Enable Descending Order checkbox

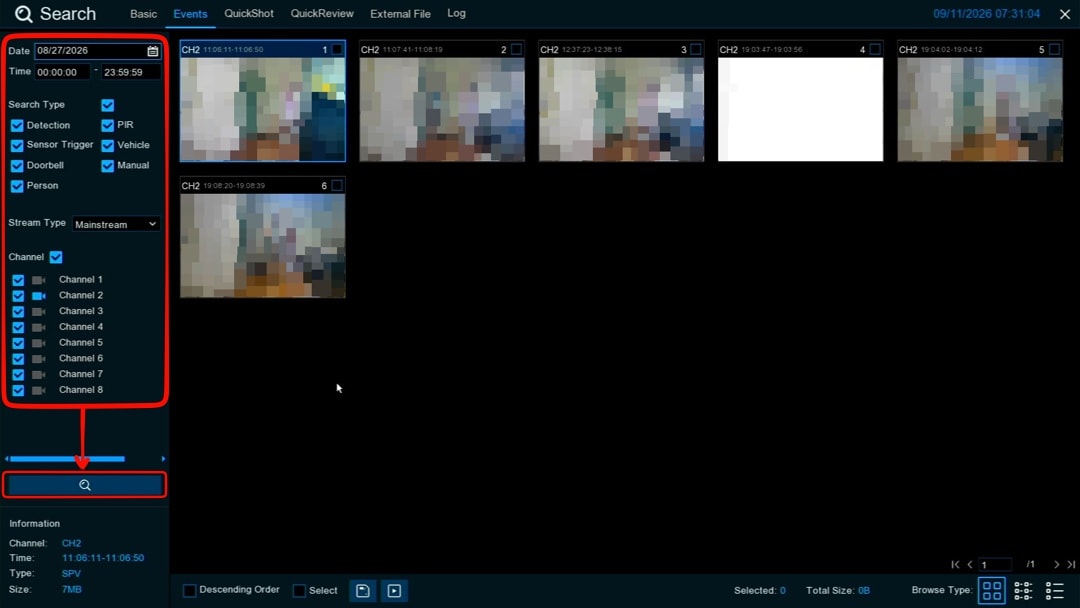pyautogui.click(x=189, y=590)
